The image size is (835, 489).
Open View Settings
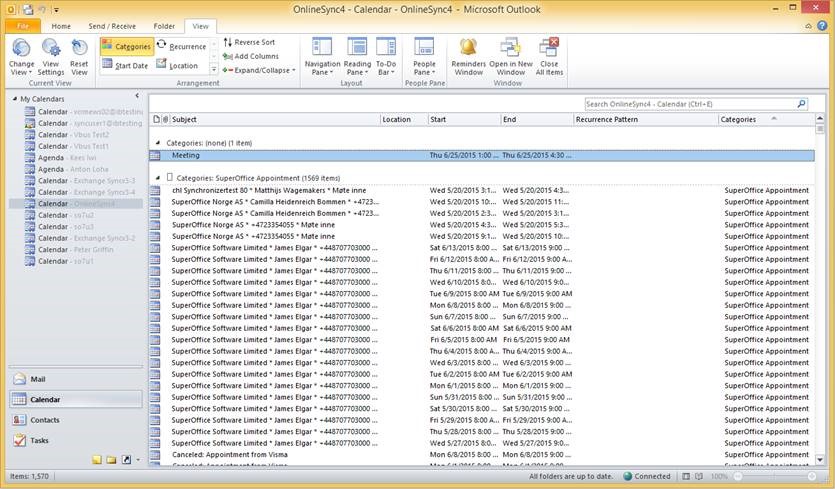[x=51, y=56]
